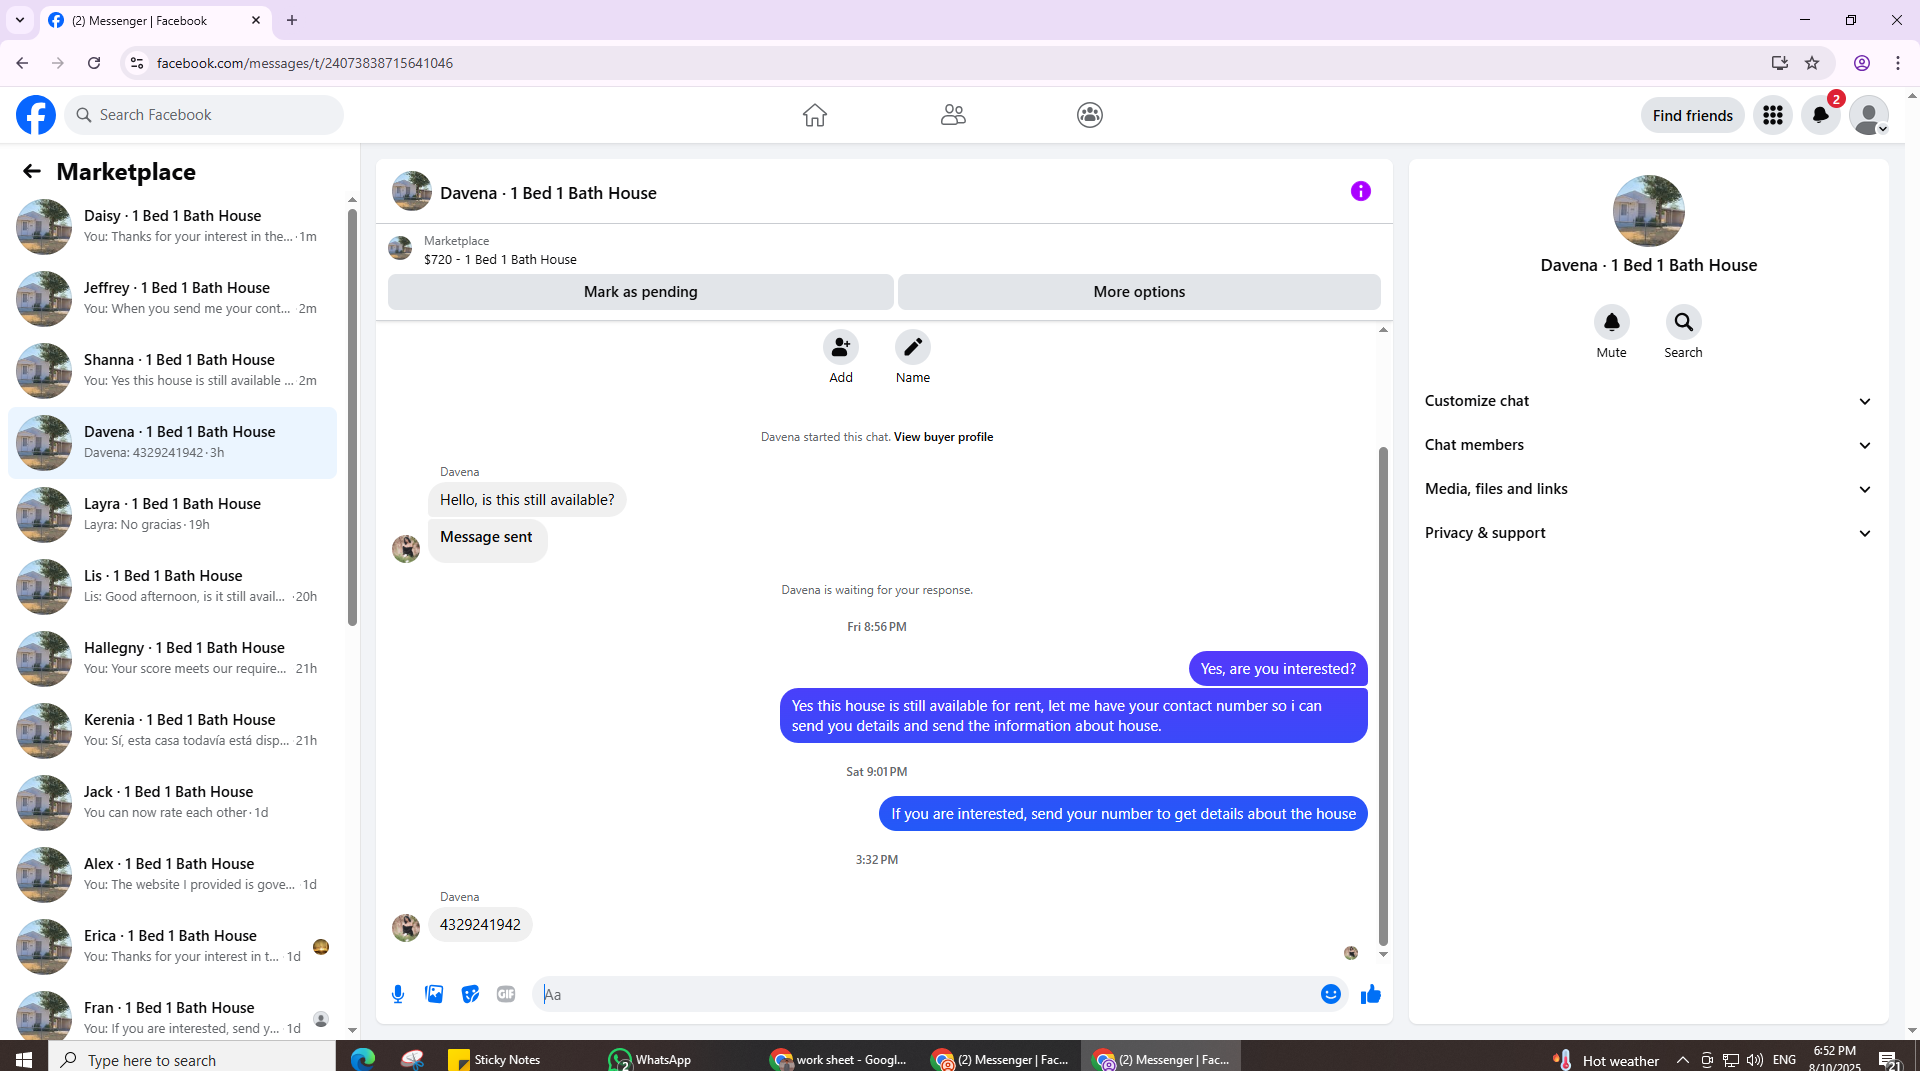Viewport: 1920px width, 1071px height.
Task: Open the Facebook logo home link
Action: pyautogui.click(x=36, y=115)
